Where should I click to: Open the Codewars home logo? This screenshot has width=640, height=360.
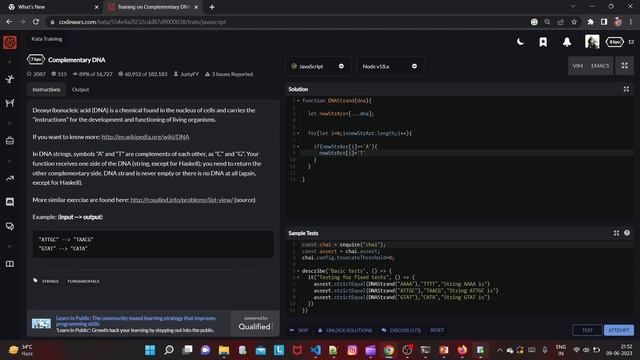pos(10,42)
